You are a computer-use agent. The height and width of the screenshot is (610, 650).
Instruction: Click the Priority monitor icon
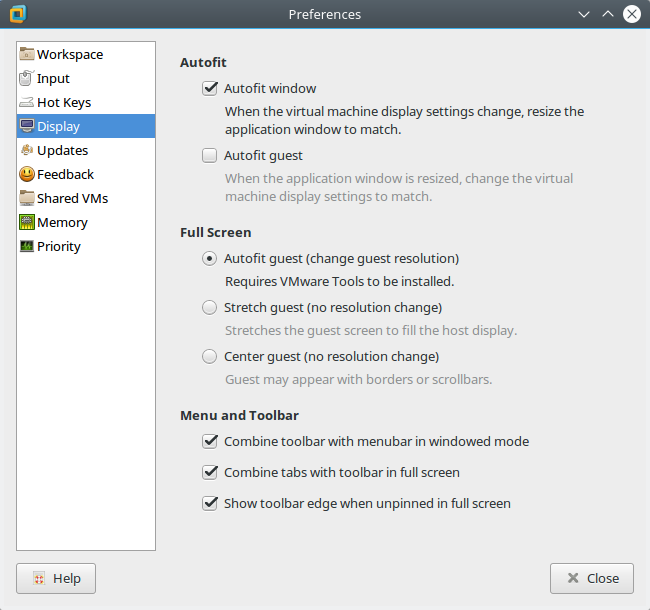27,247
